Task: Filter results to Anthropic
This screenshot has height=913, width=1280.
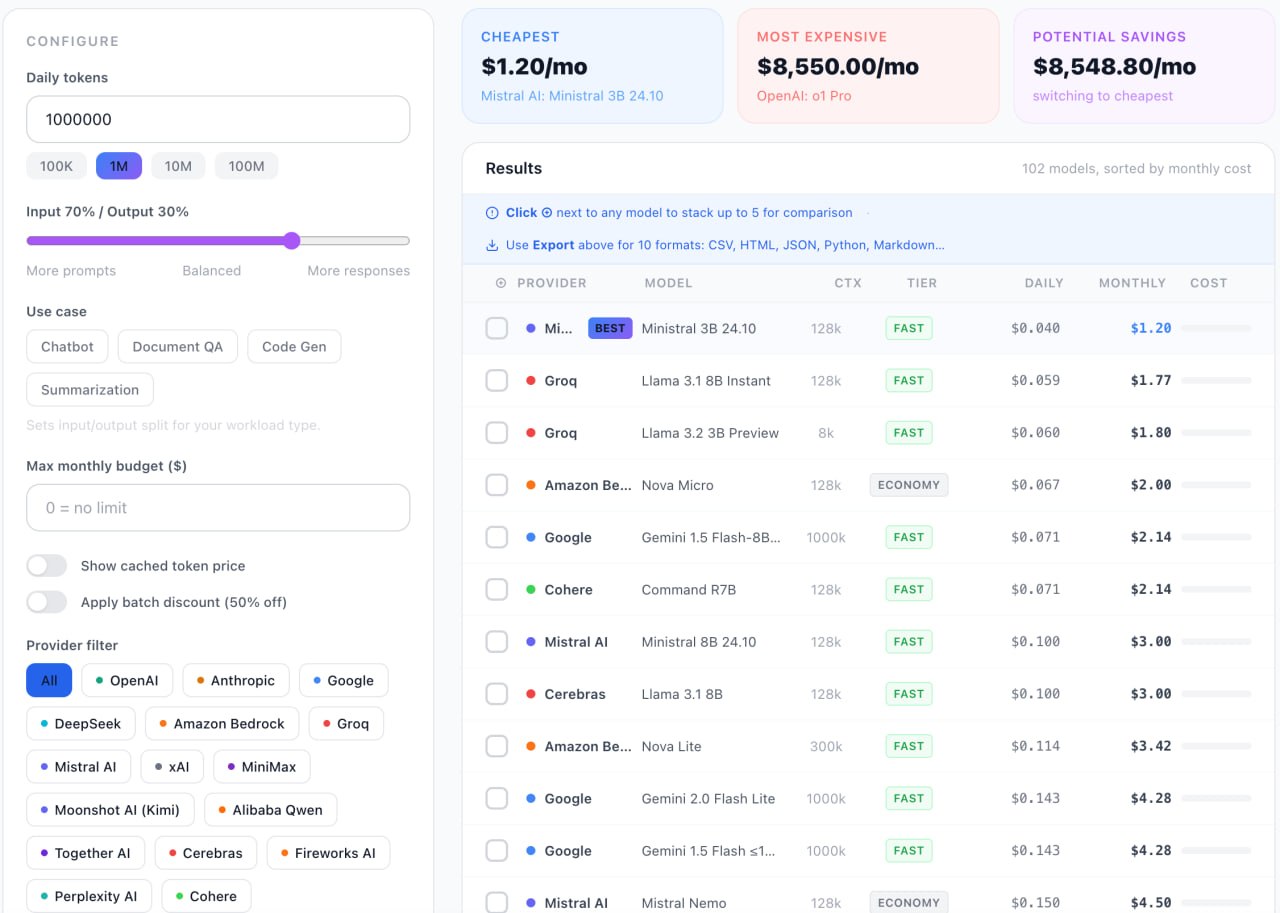Action: tap(236, 681)
